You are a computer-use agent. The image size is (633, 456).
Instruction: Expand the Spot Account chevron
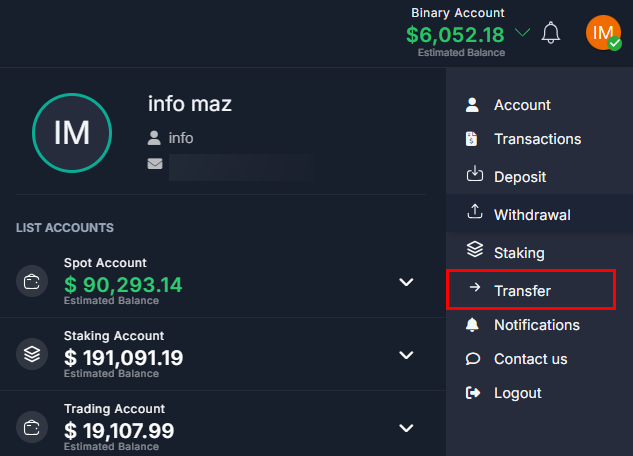point(406,282)
